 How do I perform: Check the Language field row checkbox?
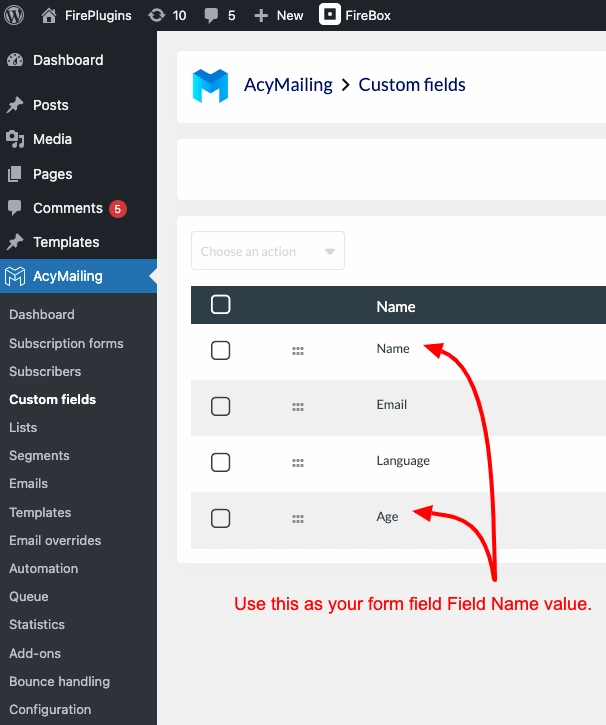point(220,462)
